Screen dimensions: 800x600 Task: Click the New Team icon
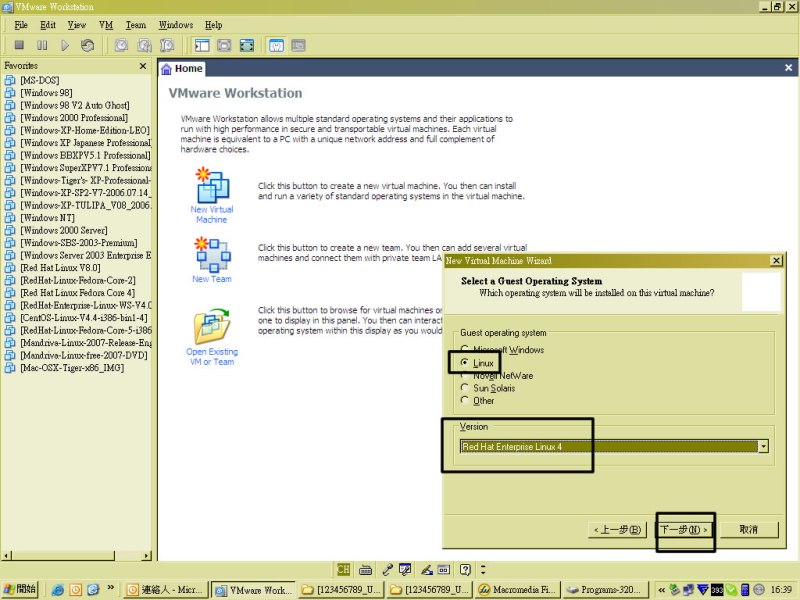click(213, 254)
